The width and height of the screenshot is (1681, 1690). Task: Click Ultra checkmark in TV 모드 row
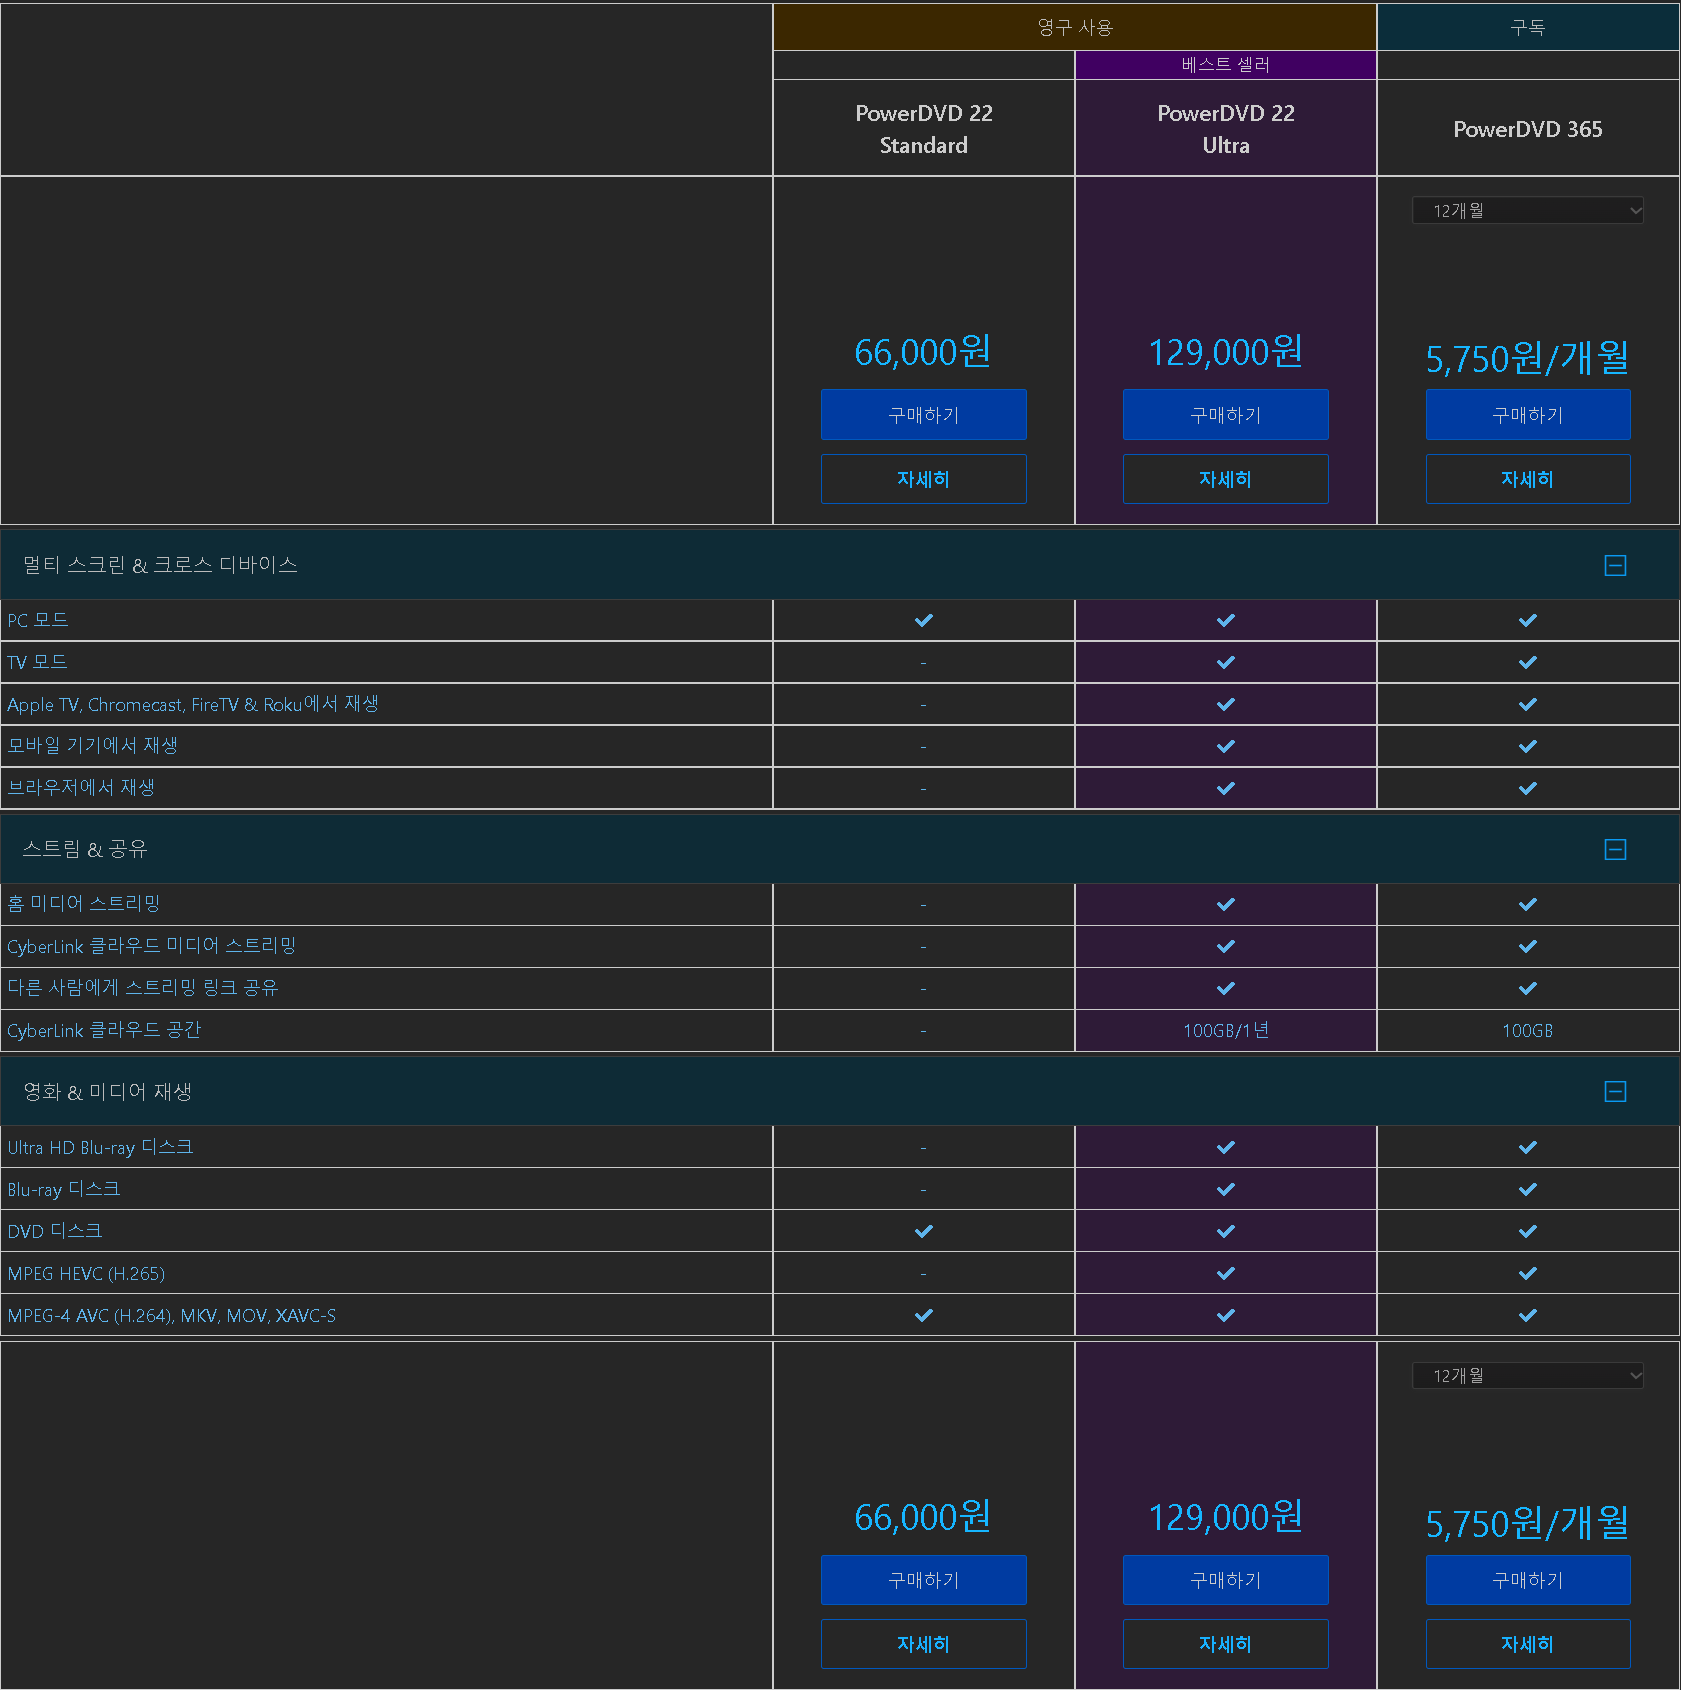pyautogui.click(x=1225, y=662)
